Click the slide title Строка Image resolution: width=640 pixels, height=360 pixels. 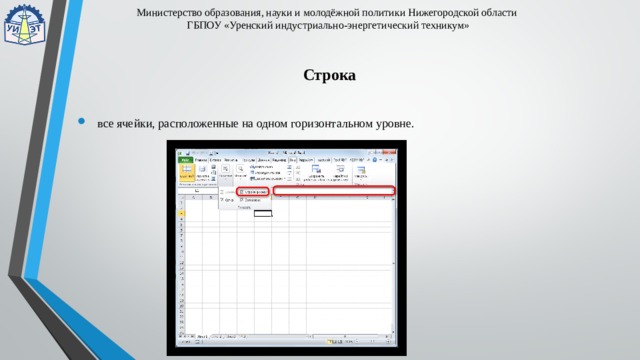coord(329,75)
